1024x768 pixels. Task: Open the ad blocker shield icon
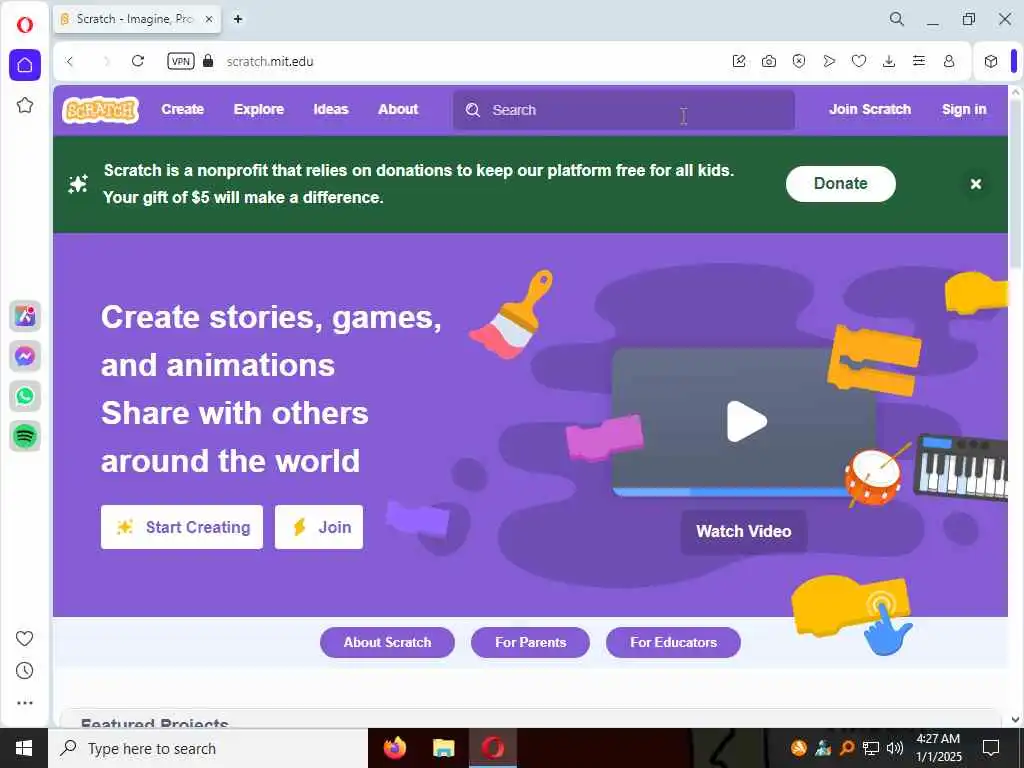pos(799,61)
